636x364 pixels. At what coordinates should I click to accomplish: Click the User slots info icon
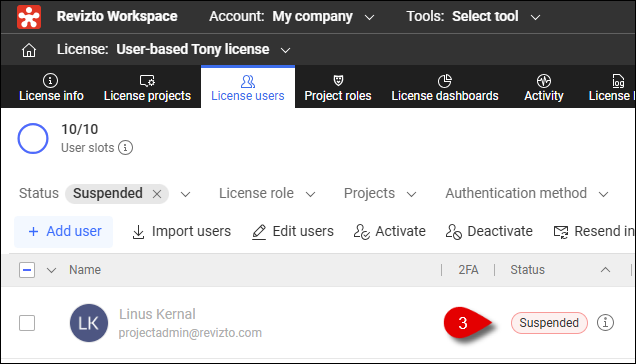click(x=125, y=148)
